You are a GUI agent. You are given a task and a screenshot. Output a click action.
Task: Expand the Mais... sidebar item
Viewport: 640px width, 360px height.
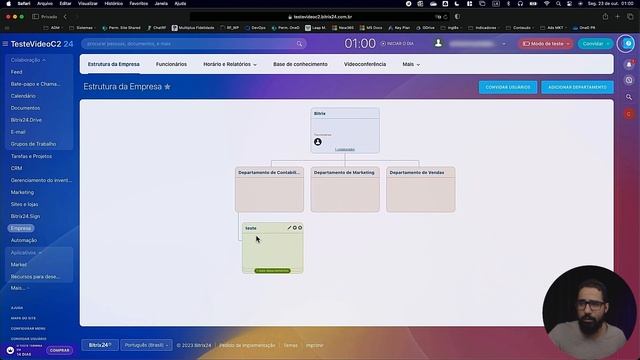click(x=20, y=288)
